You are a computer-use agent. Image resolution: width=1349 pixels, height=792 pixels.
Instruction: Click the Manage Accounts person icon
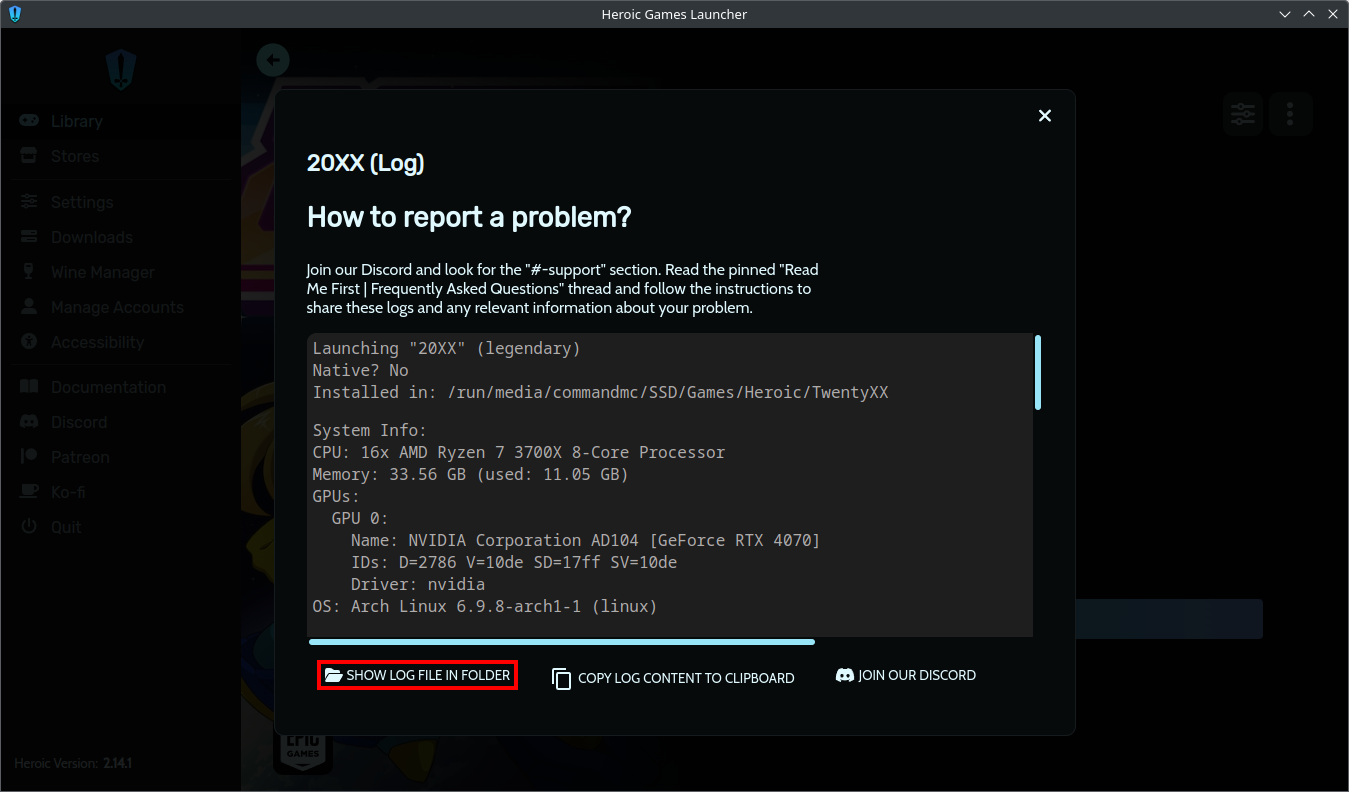click(29, 307)
